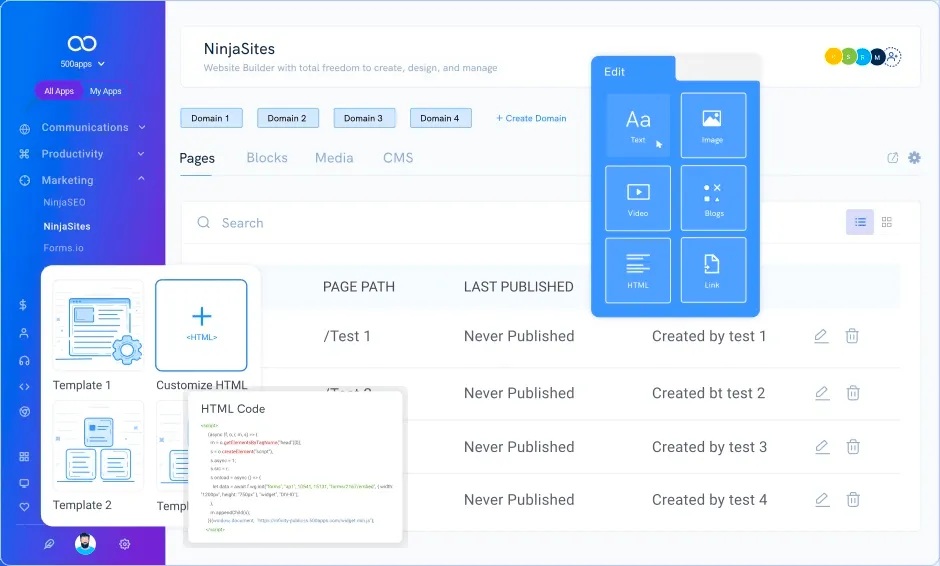The width and height of the screenshot is (940, 566).
Task: Open NinjaSites in the sidebar
Action: click(67, 227)
